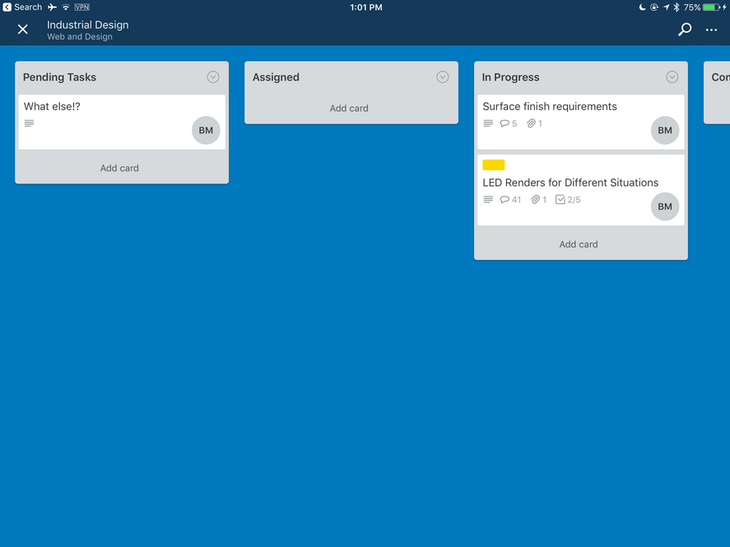Open board search magnifier icon
This screenshot has height=547, width=730.
click(684, 29)
